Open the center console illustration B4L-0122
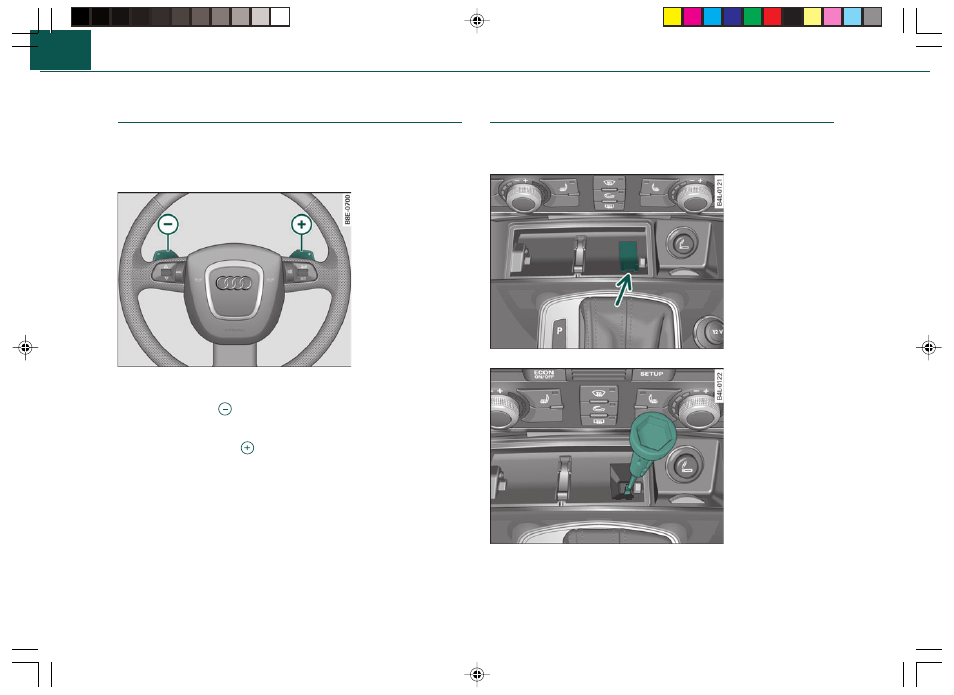 607,456
